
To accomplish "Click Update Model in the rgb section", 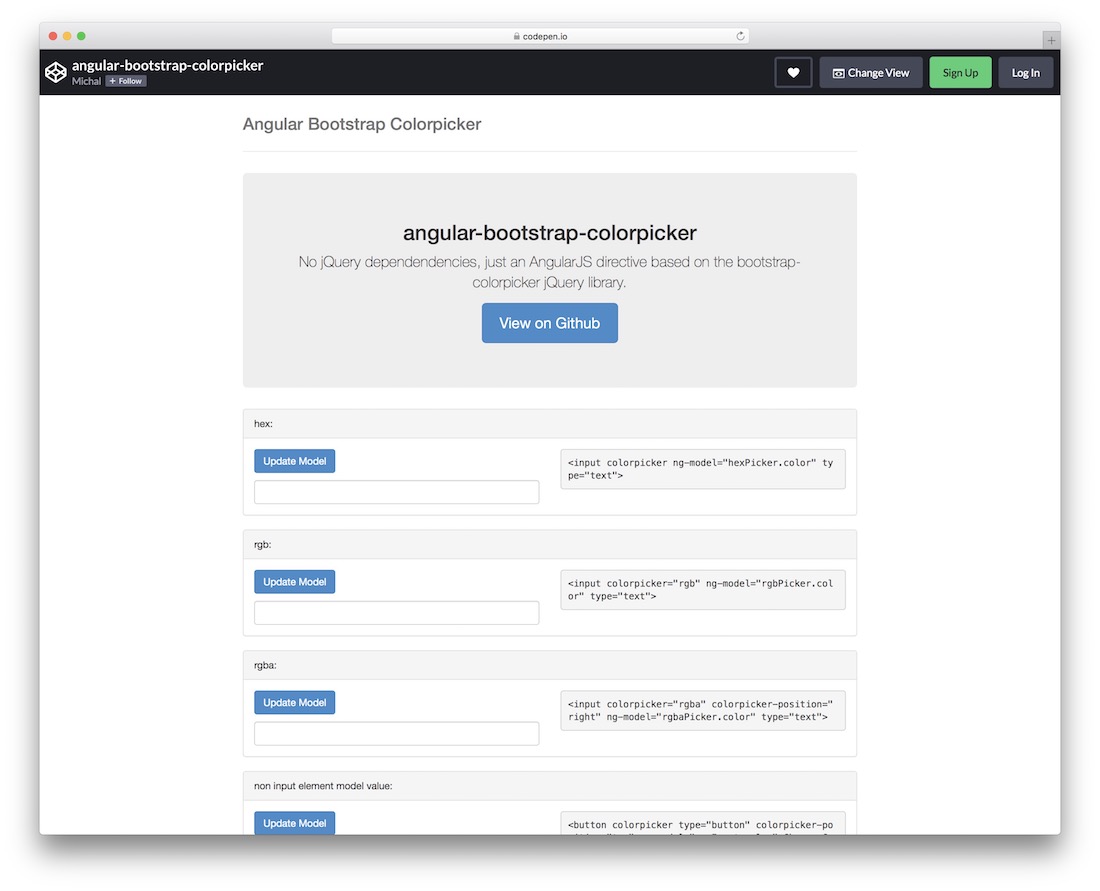I will pyautogui.click(x=294, y=581).
